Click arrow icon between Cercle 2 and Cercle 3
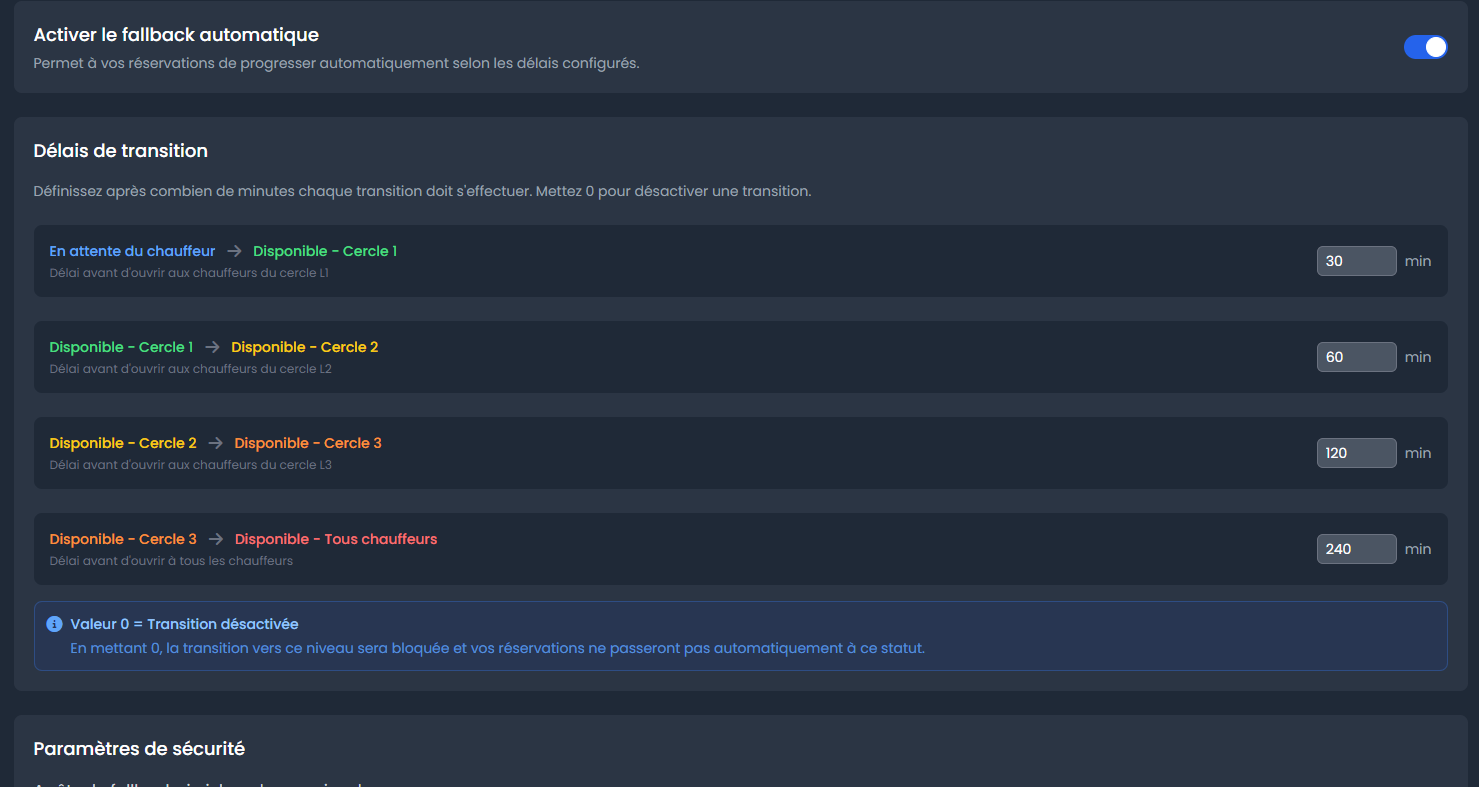1479x787 pixels. [x=216, y=443]
